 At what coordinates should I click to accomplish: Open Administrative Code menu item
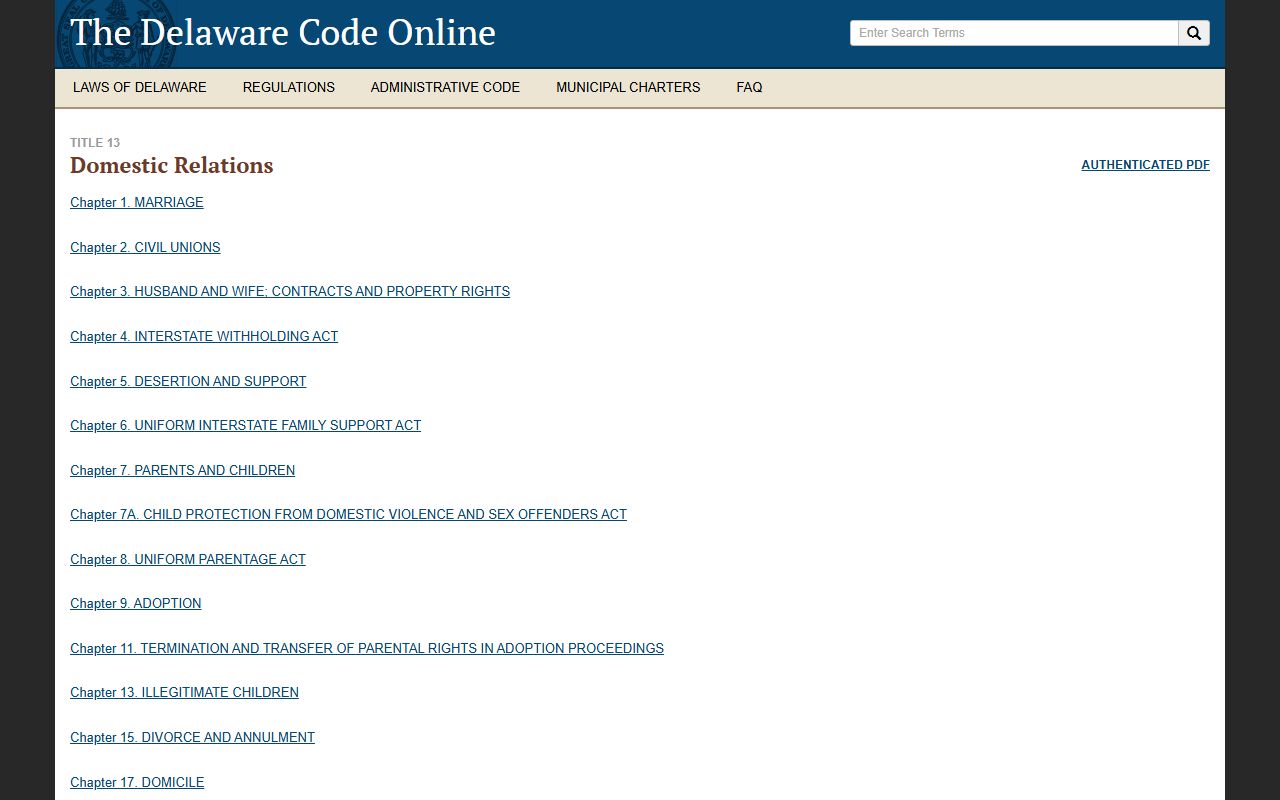445,87
